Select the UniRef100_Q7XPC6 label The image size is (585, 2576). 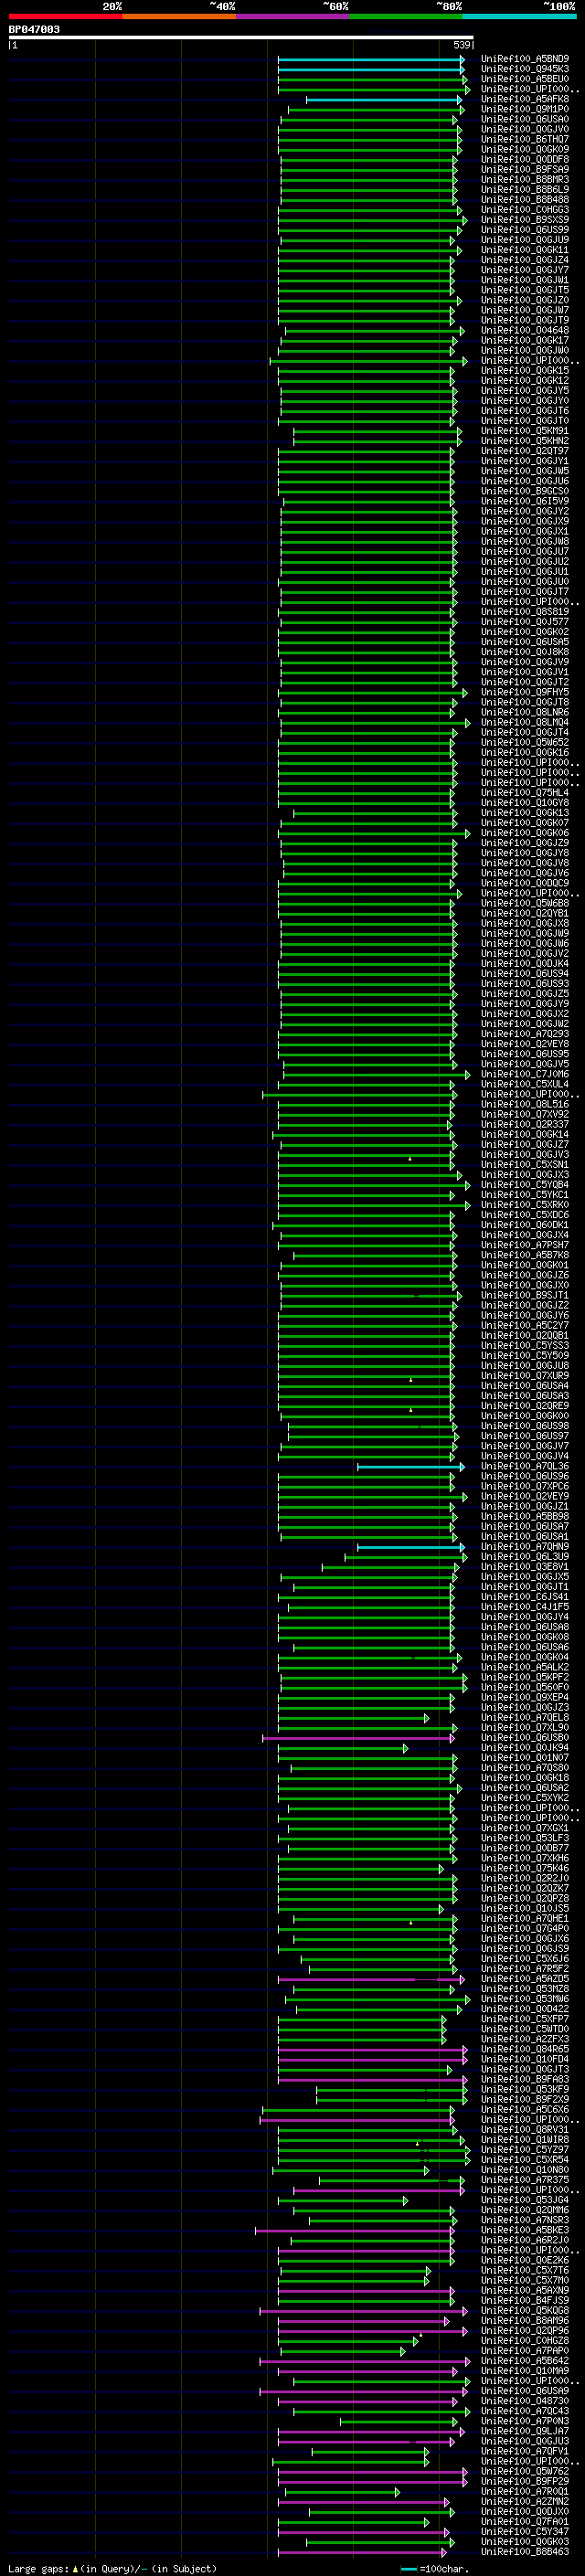525,1486
